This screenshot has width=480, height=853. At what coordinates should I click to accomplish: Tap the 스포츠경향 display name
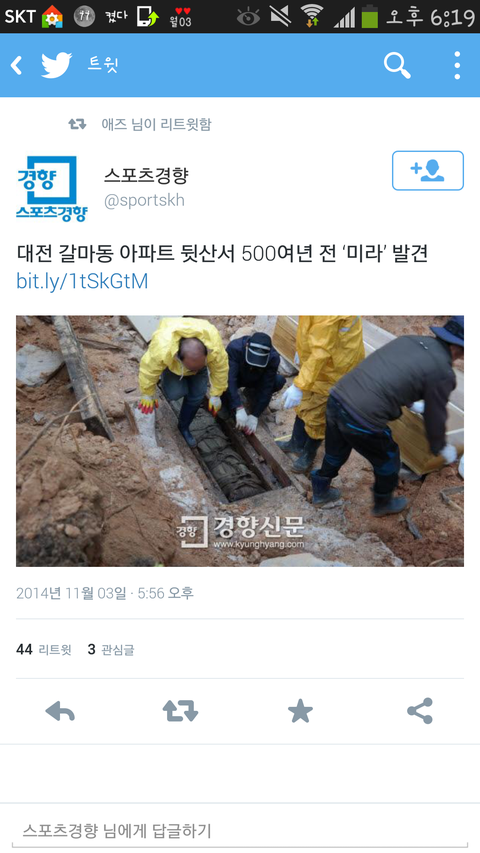[x=146, y=175]
